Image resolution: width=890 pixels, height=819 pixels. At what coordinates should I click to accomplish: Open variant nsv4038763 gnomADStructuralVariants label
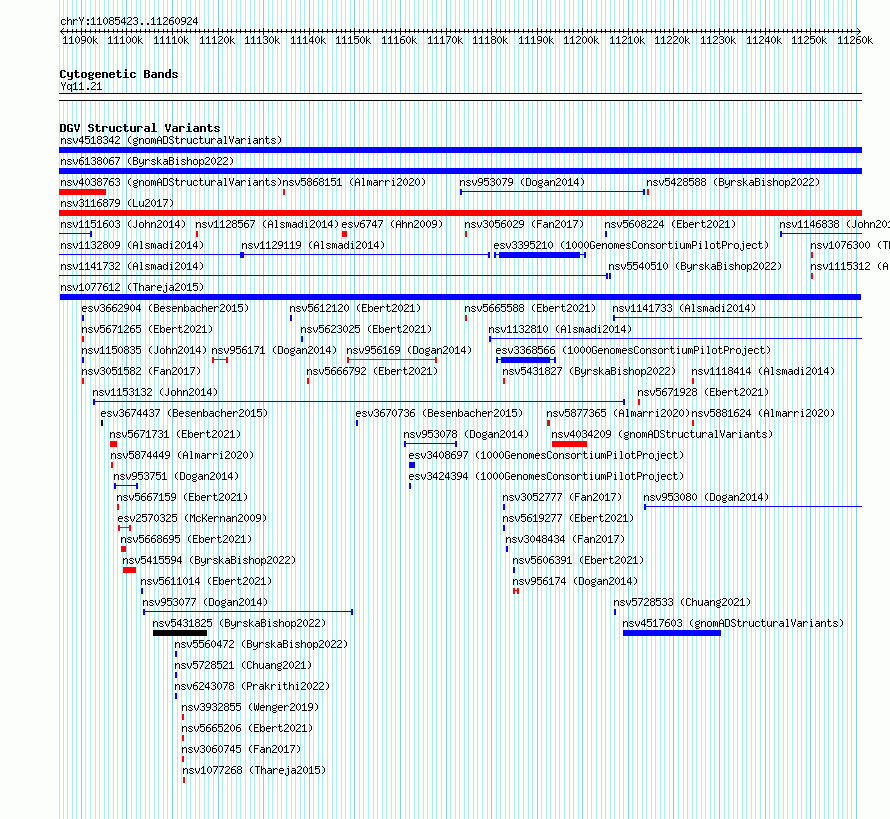(171, 182)
